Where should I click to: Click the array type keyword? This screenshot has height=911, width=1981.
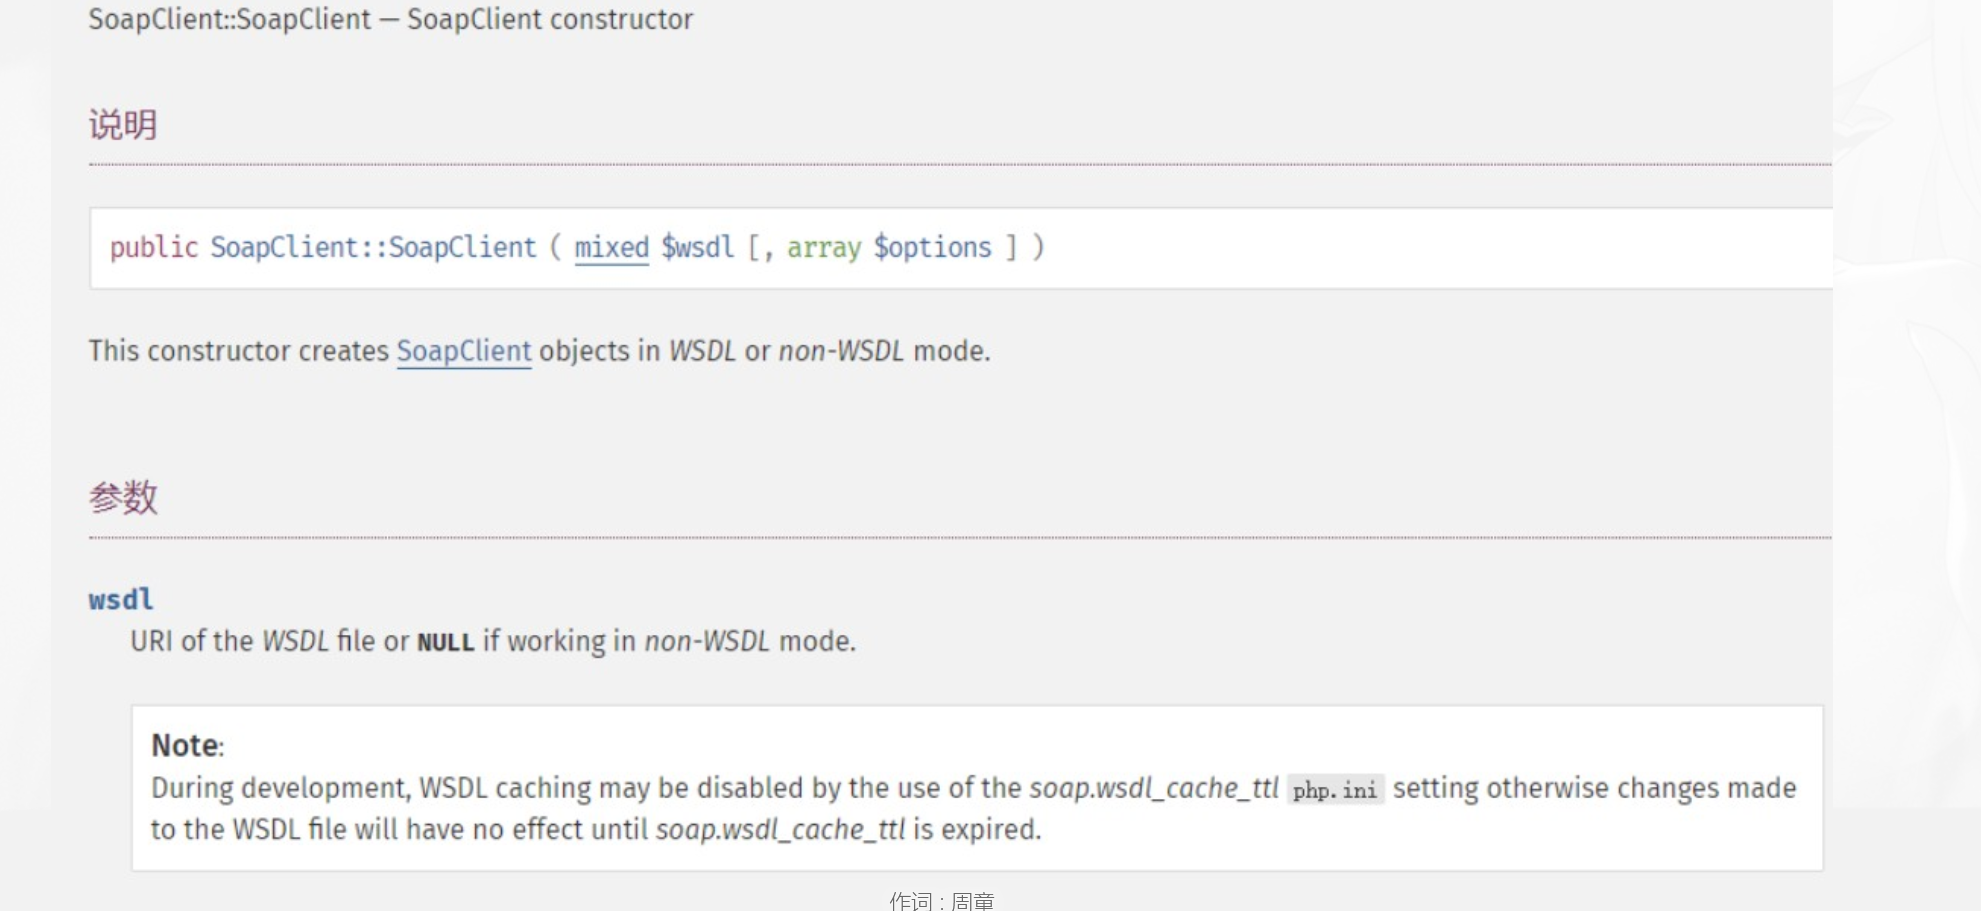pyautogui.click(x=824, y=247)
